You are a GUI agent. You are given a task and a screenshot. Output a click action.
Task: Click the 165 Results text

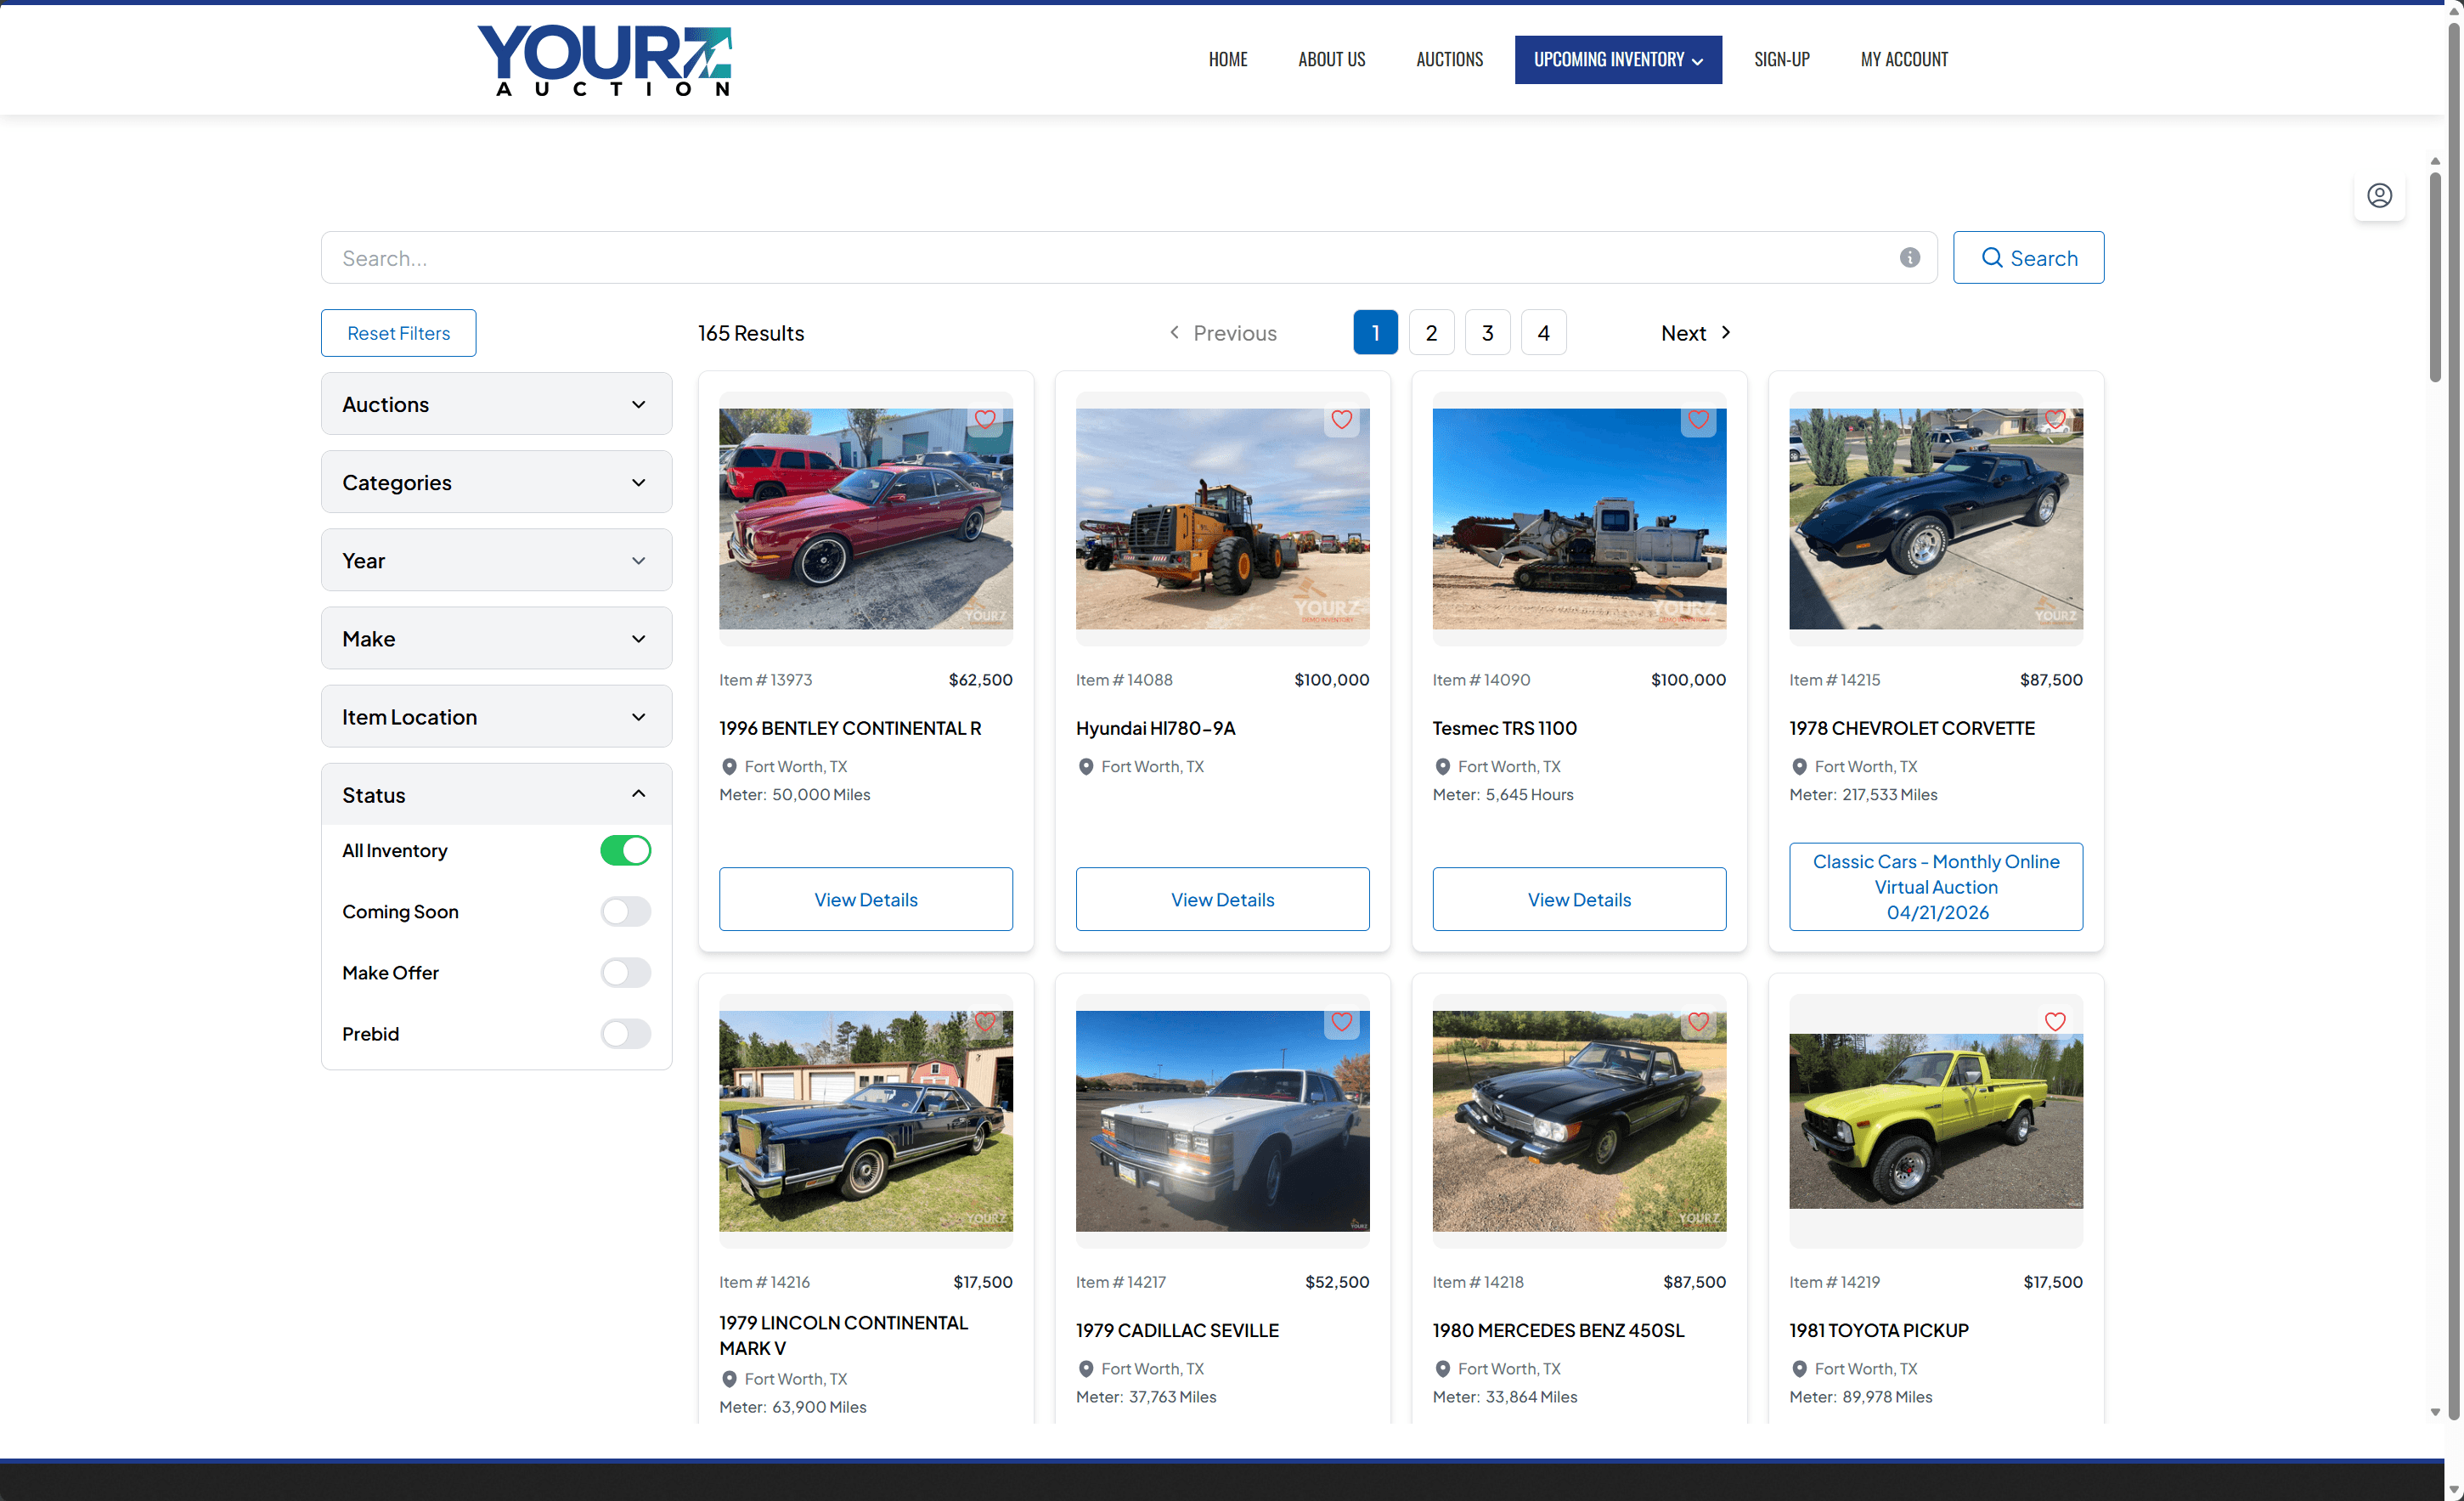[751, 333]
